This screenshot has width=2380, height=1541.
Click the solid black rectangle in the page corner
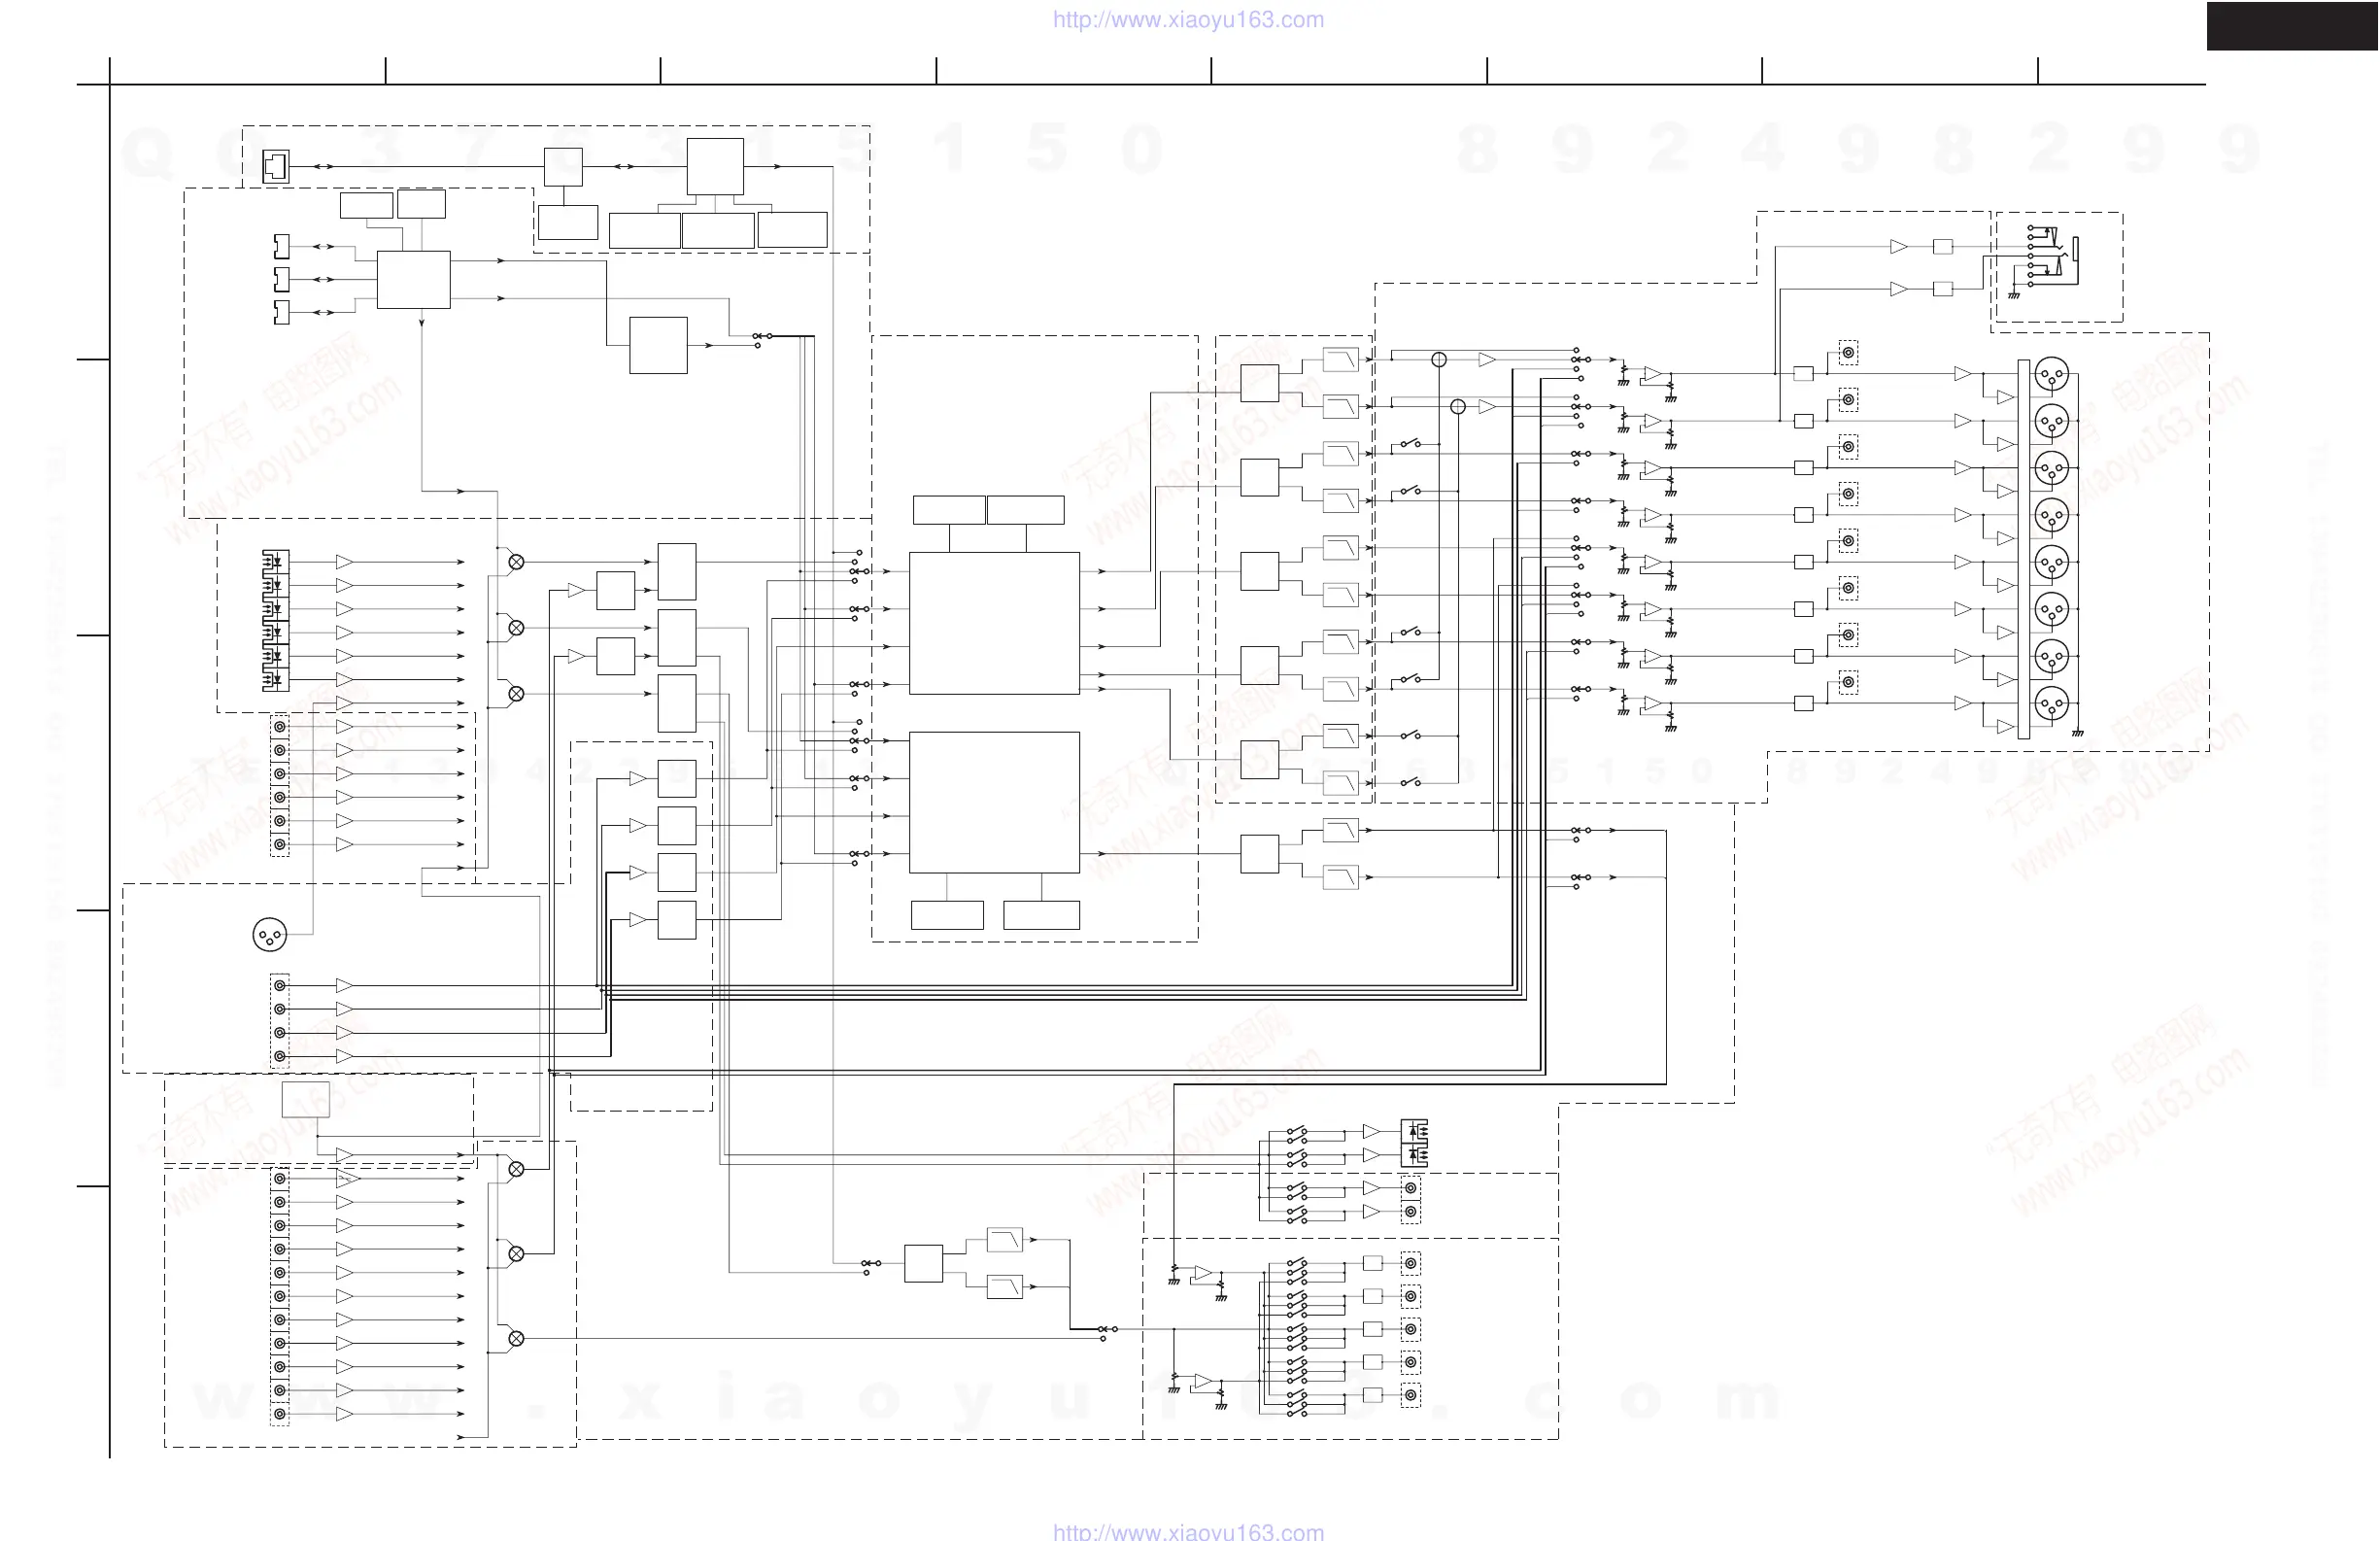pyautogui.click(x=2293, y=26)
